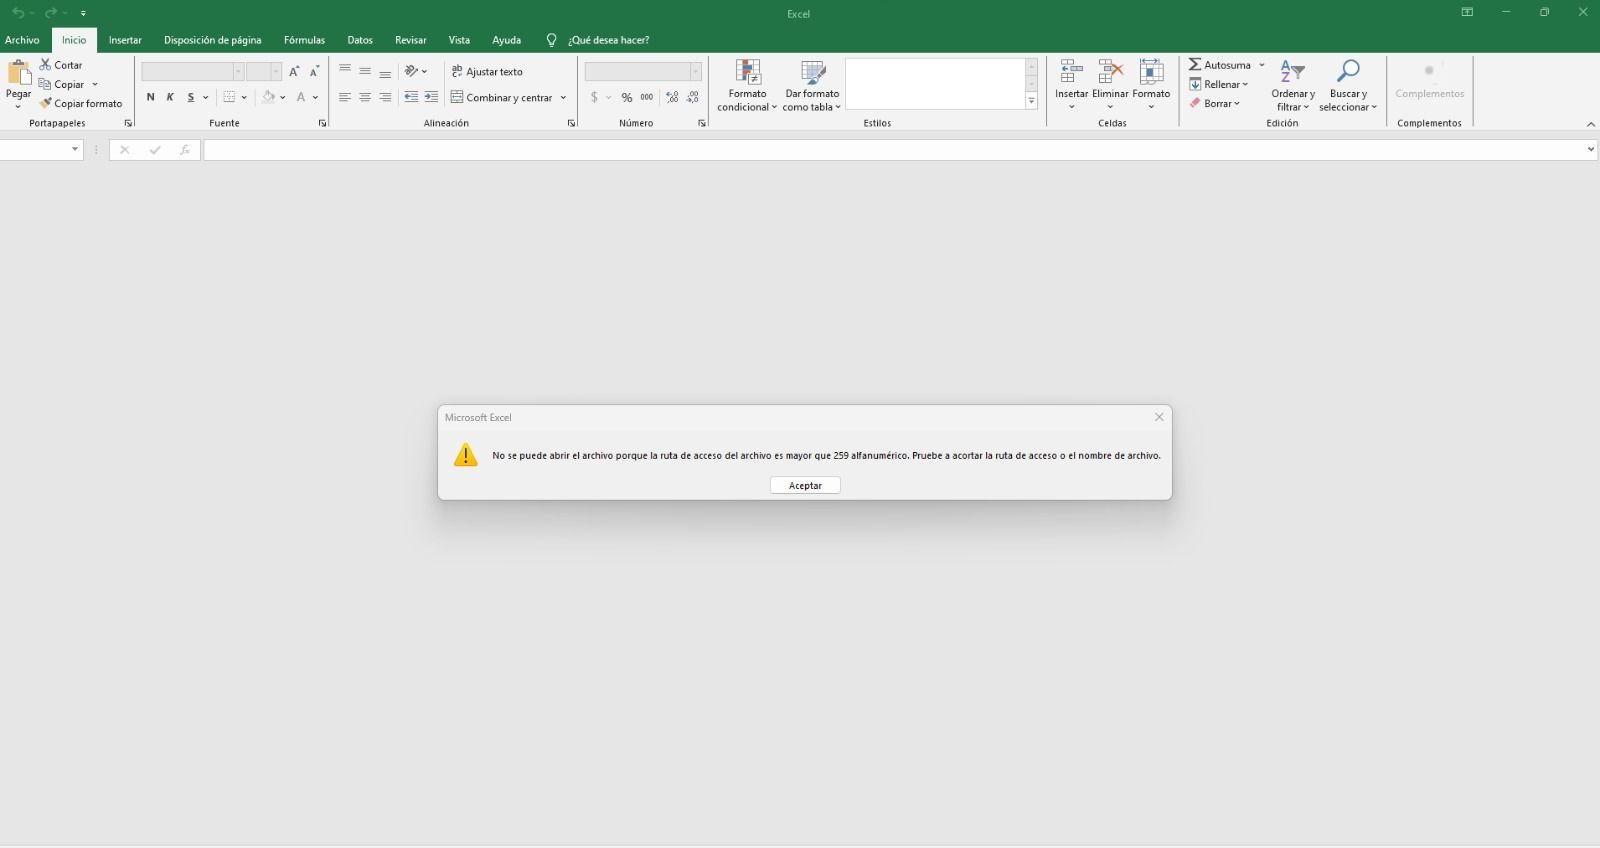Open the Name Box dropdown
Viewport: 1600px width, 848px height.
(74, 149)
